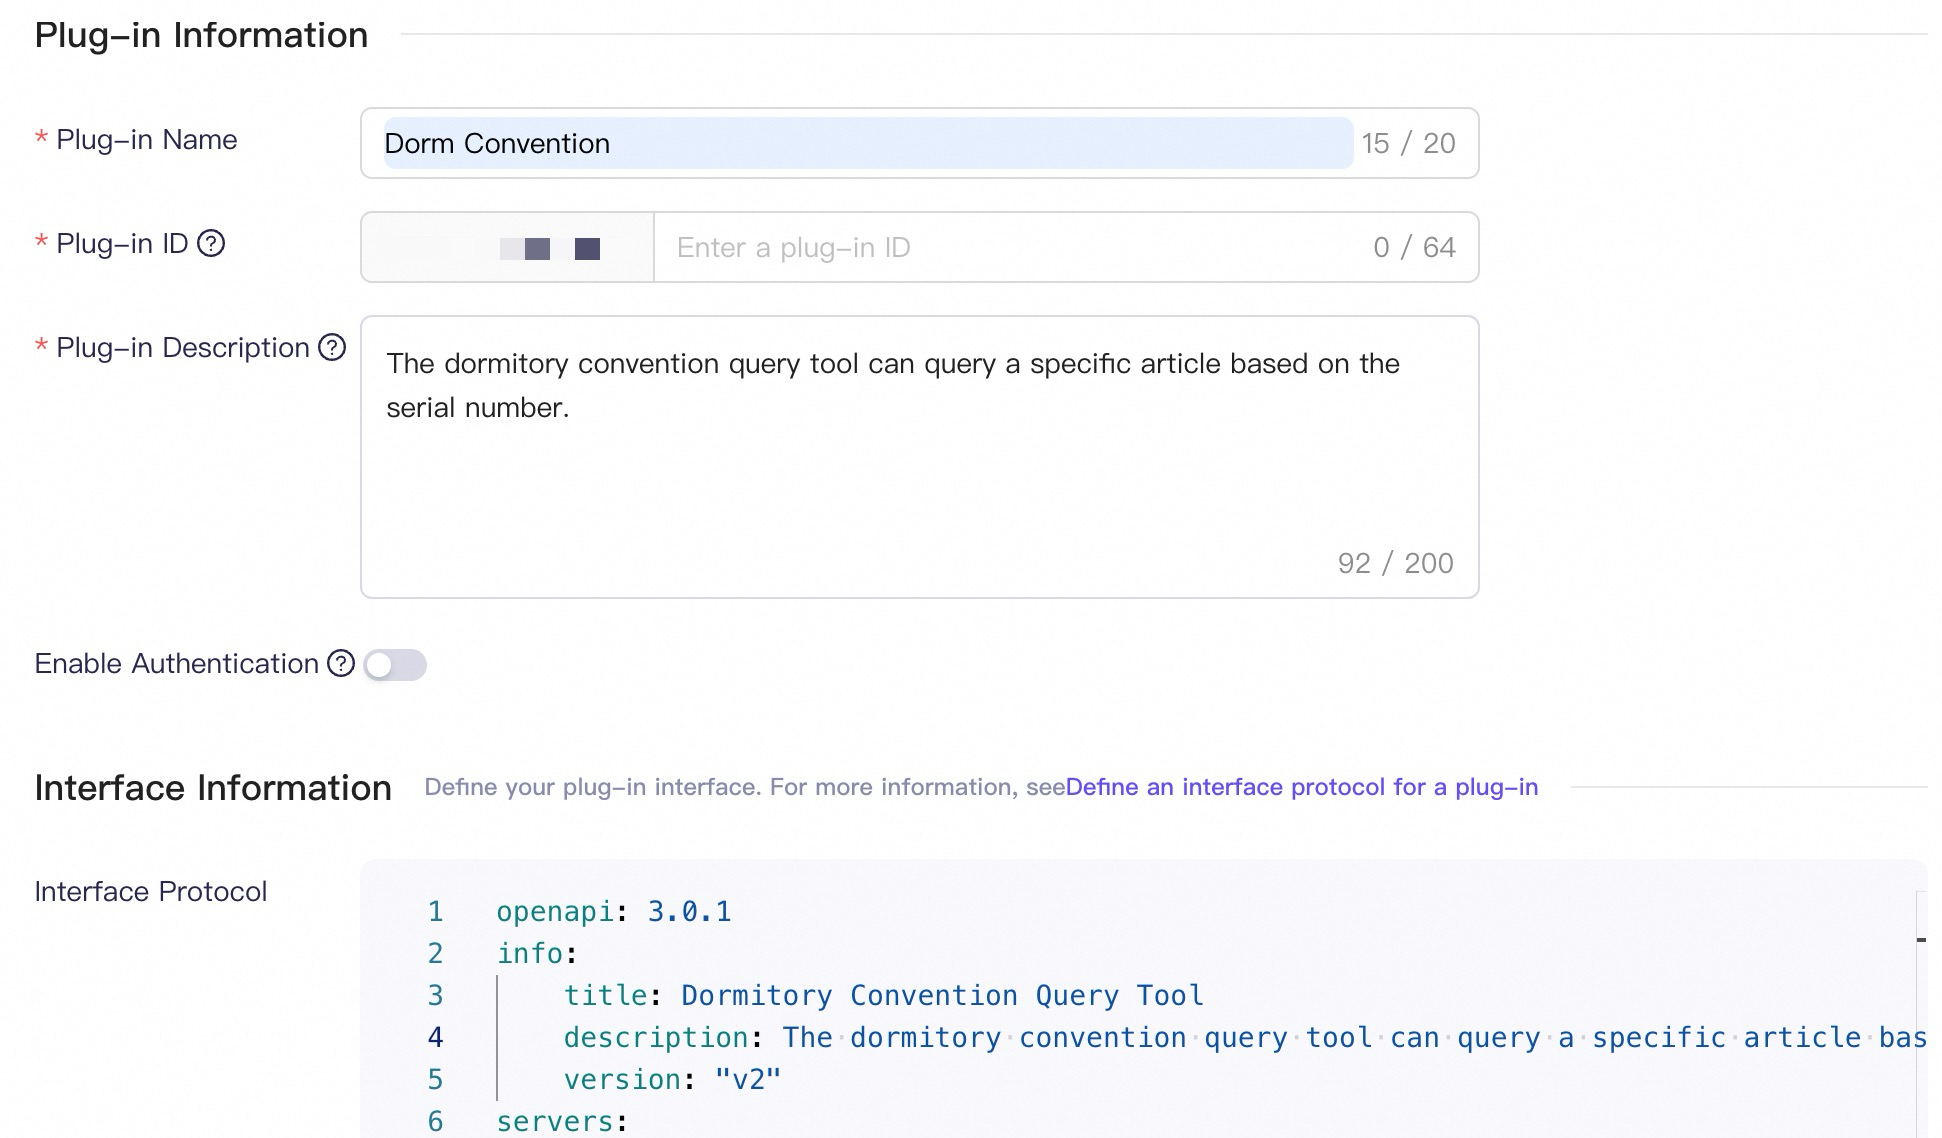The height and width of the screenshot is (1138, 1942).
Task: Open Define an interface protocol link
Action: click(1302, 787)
